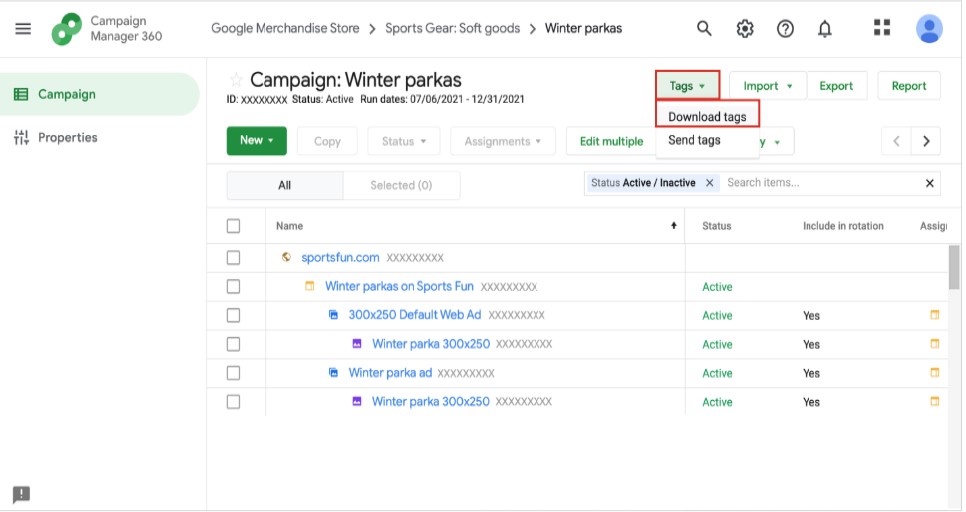Click the Status column header
The image size is (966, 512).
pyautogui.click(x=716, y=226)
